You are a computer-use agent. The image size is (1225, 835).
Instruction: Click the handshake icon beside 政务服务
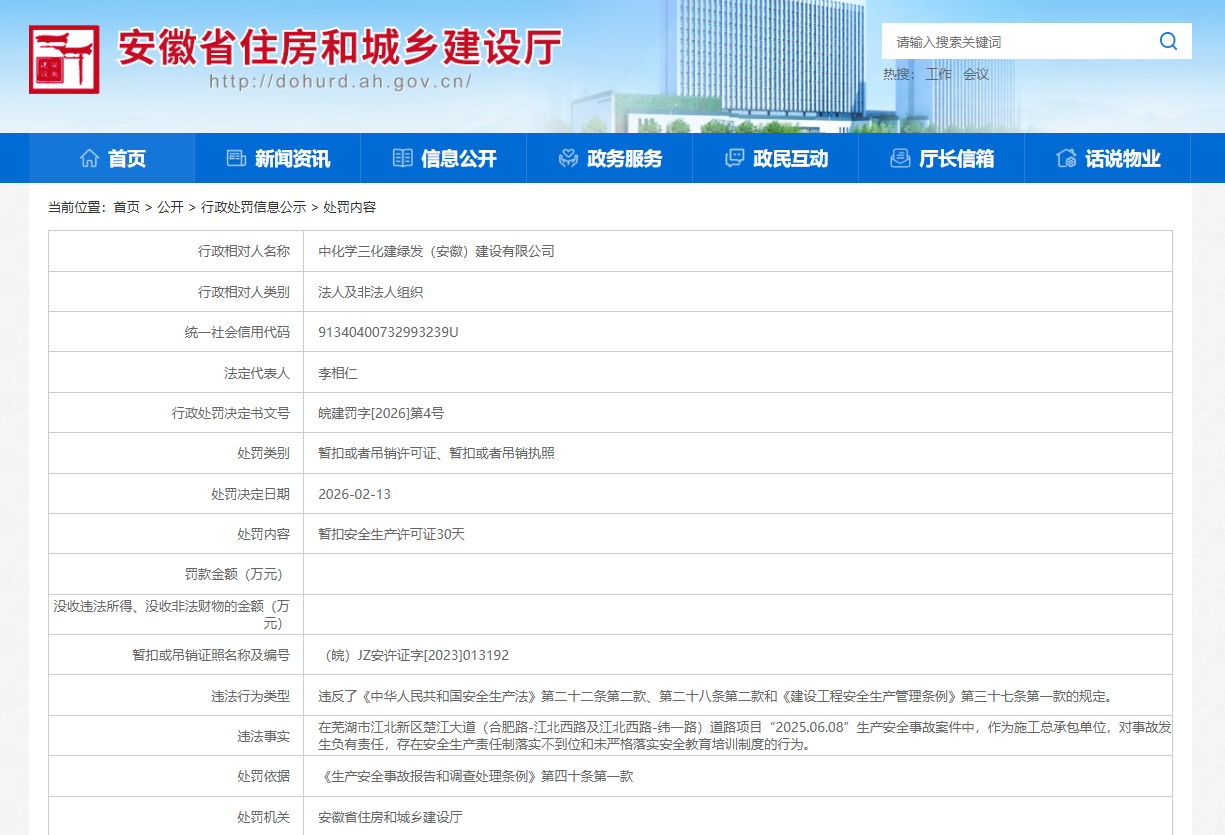pyautogui.click(x=568, y=158)
